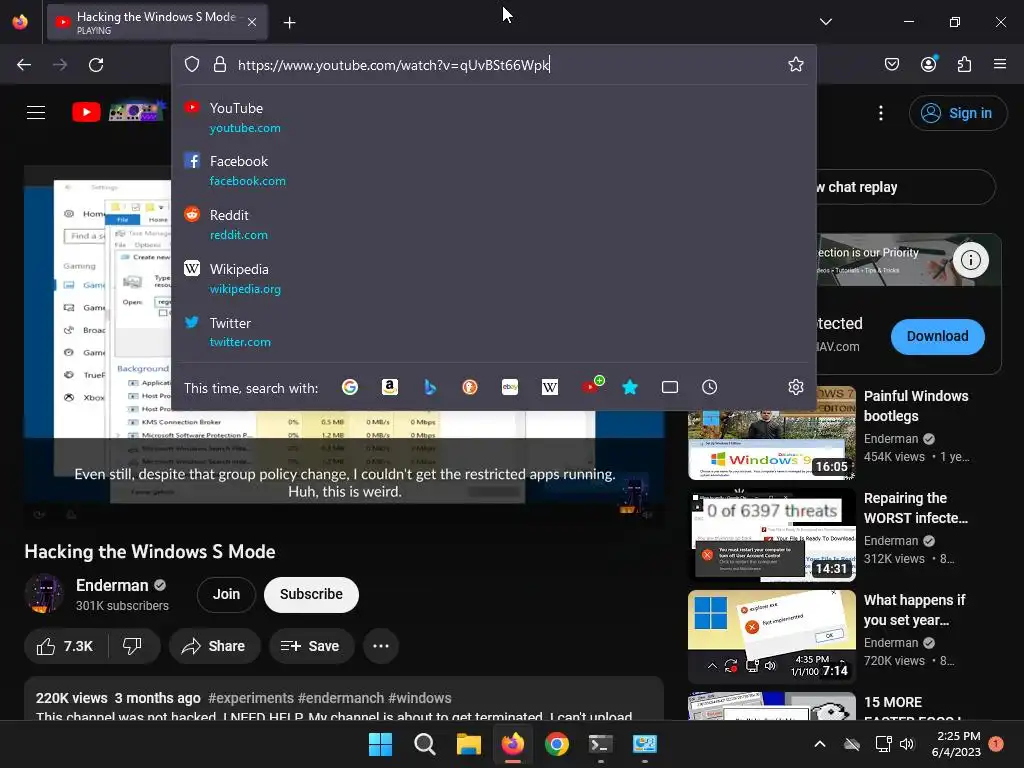Open search settings gear
The height and width of the screenshot is (768, 1024).
click(x=795, y=387)
